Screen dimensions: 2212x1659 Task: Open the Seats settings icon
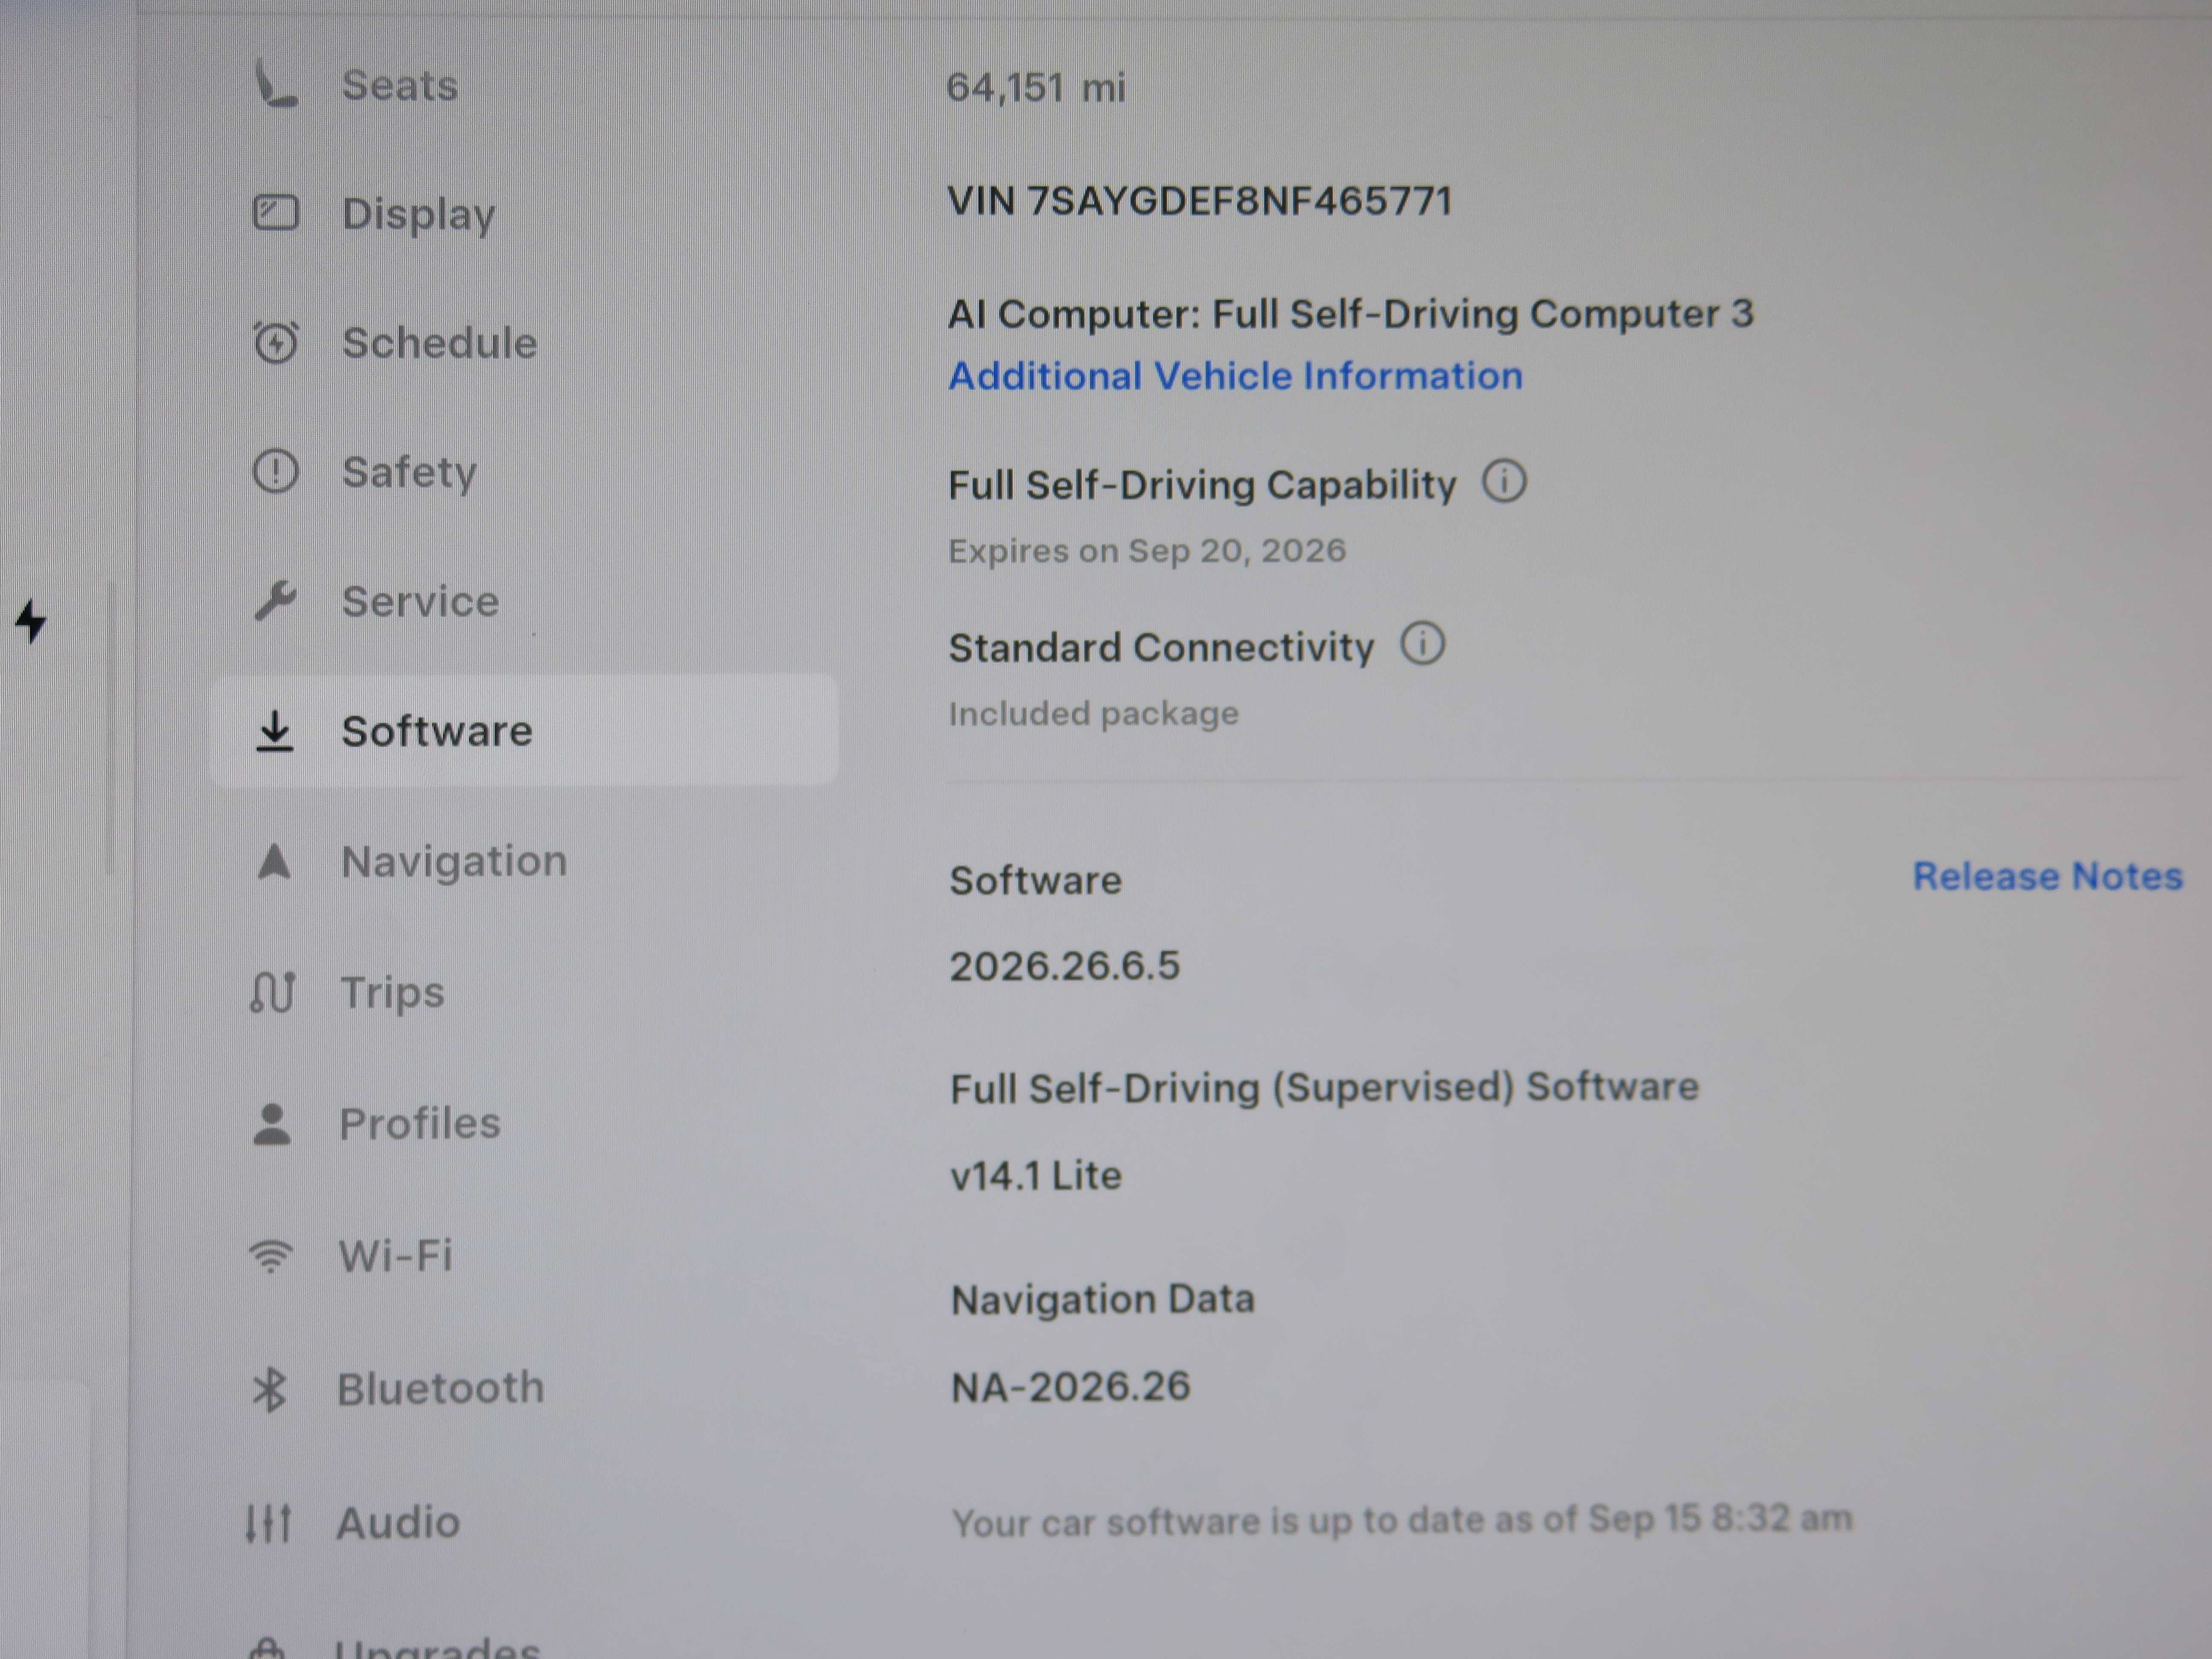coord(274,84)
